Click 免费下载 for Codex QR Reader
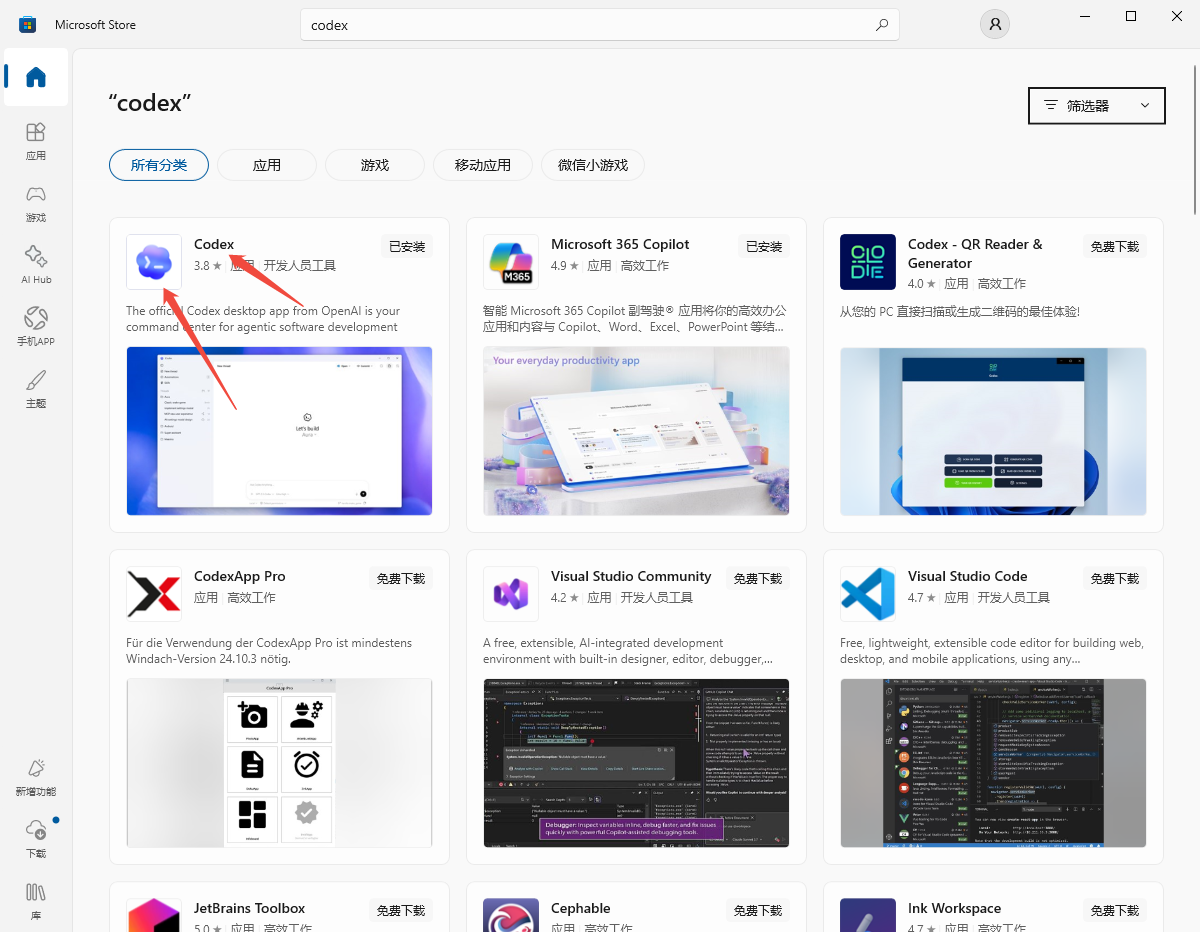This screenshot has height=932, width=1200. tap(1115, 246)
